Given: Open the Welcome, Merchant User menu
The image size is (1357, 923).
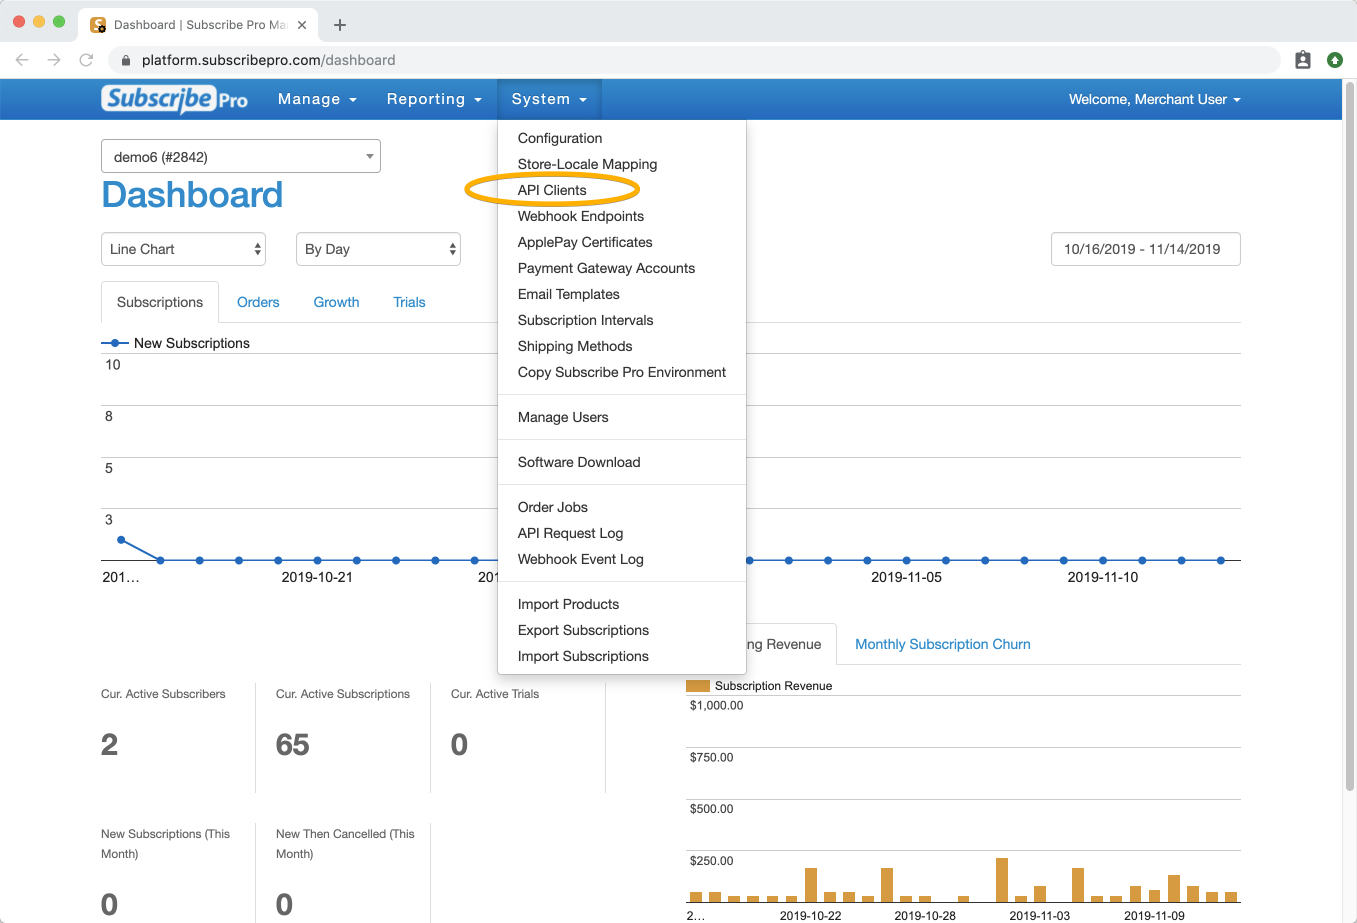Looking at the screenshot, I should tap(1154, 99).
